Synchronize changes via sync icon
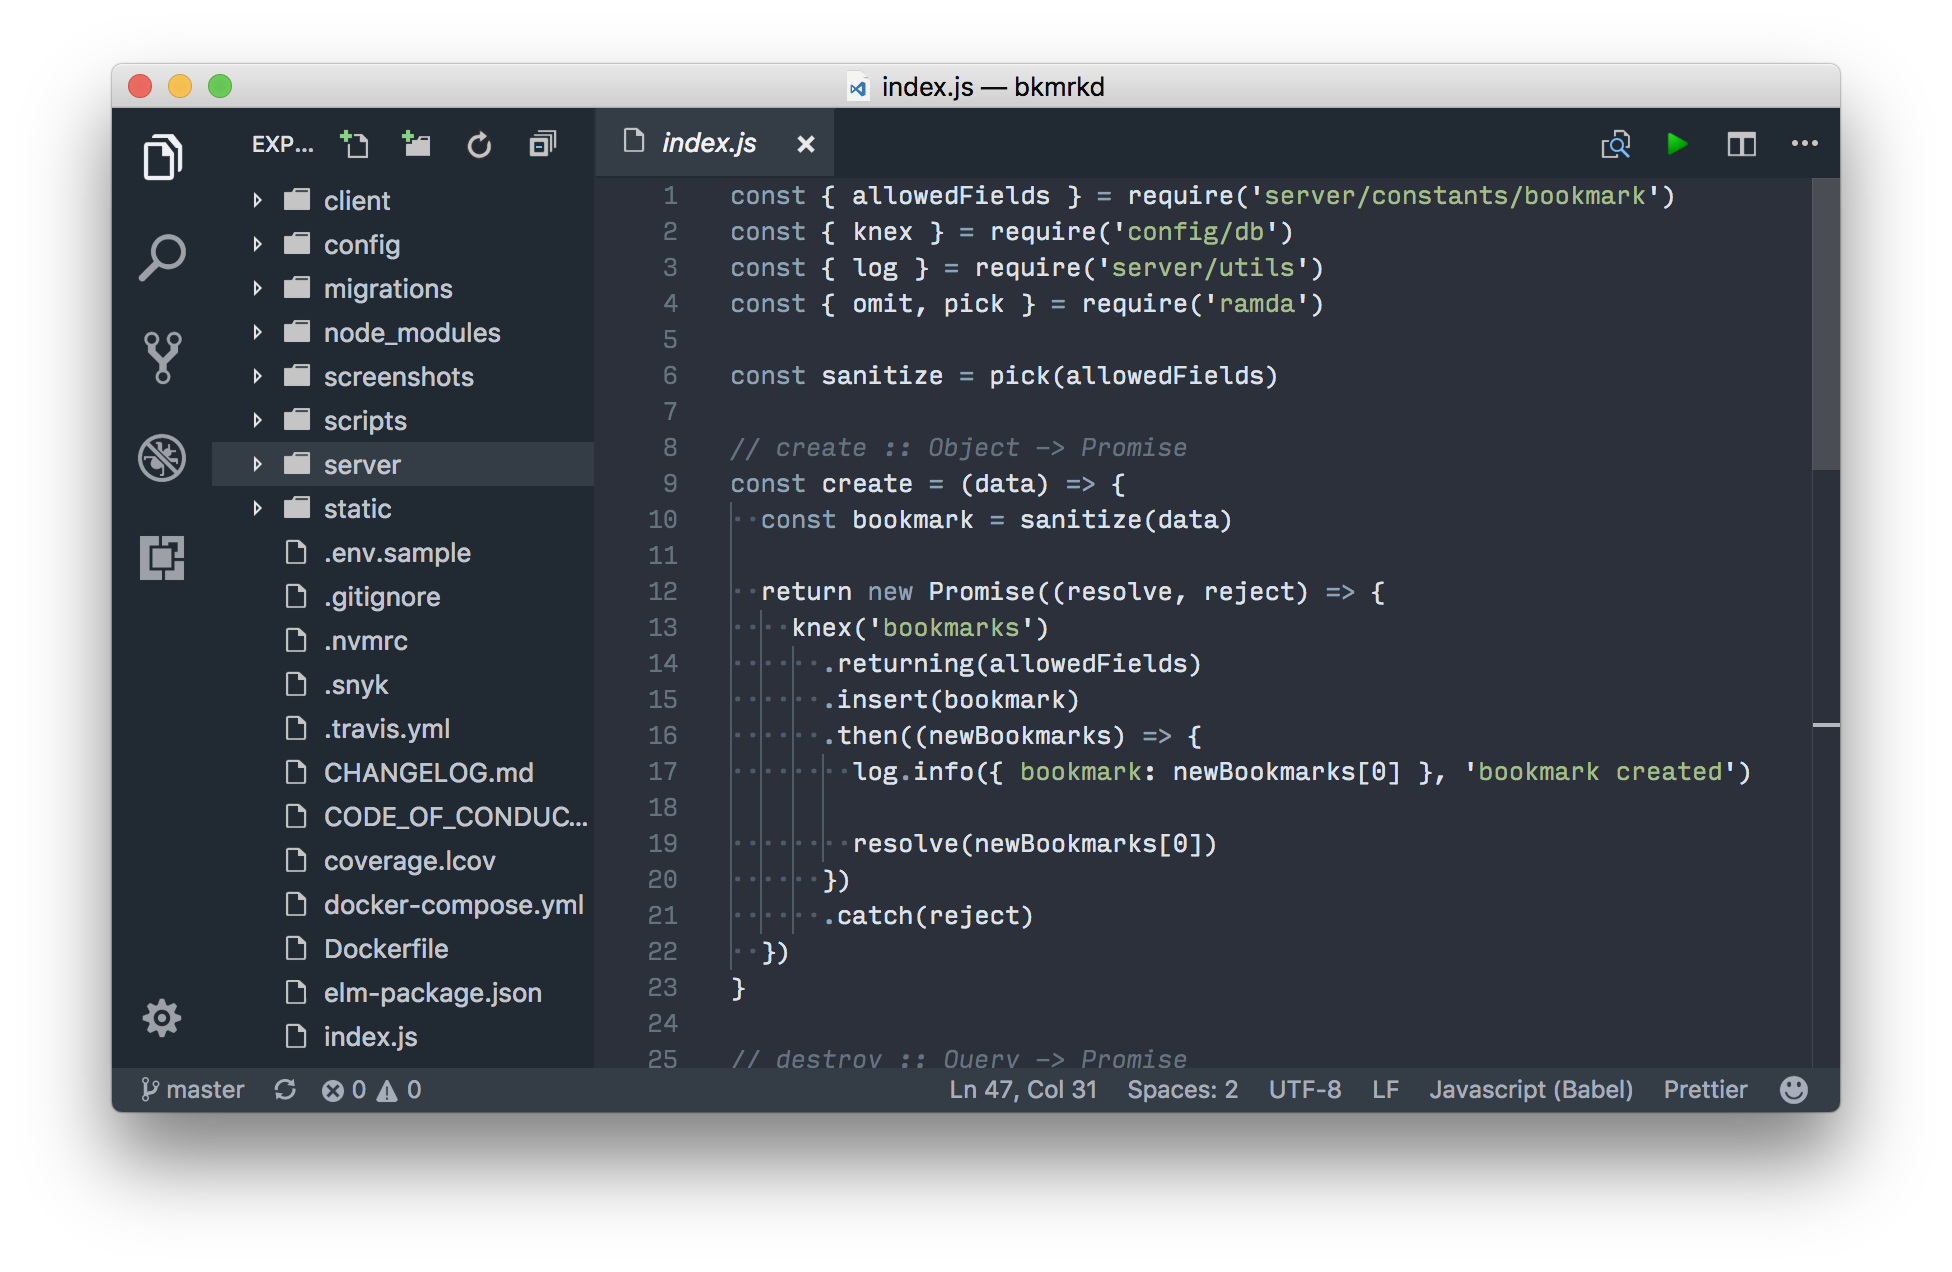1952x1272 pixels. (285, 1089)
